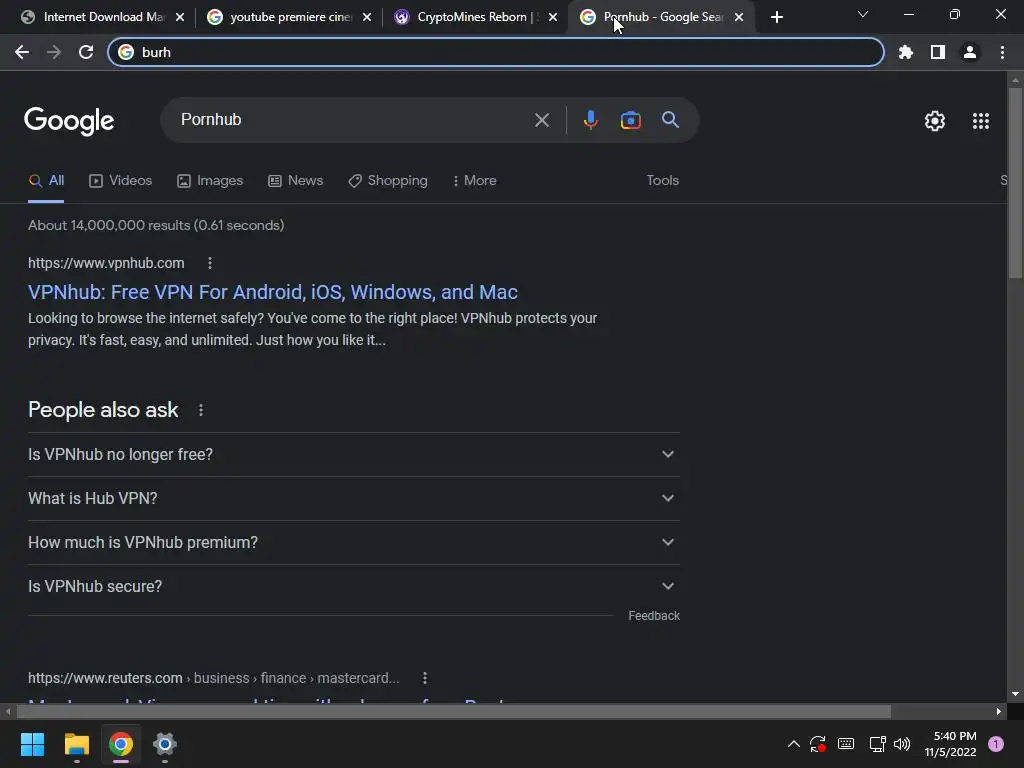
Task: Open options beside vpnhub.com result
Action: pos(210,263)
